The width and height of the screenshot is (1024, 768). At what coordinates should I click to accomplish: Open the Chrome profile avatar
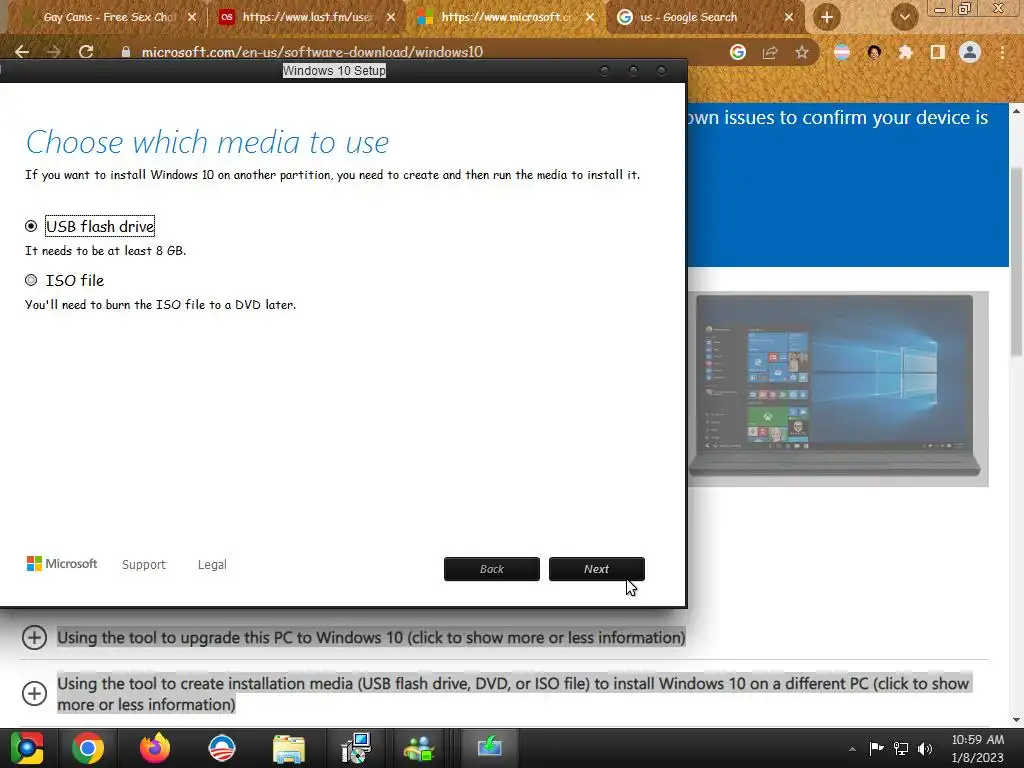[x=970, y=52]
